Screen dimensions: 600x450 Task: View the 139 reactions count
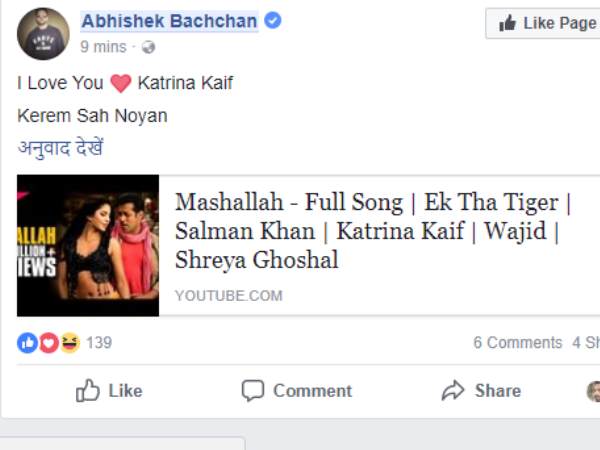point(99,343)
